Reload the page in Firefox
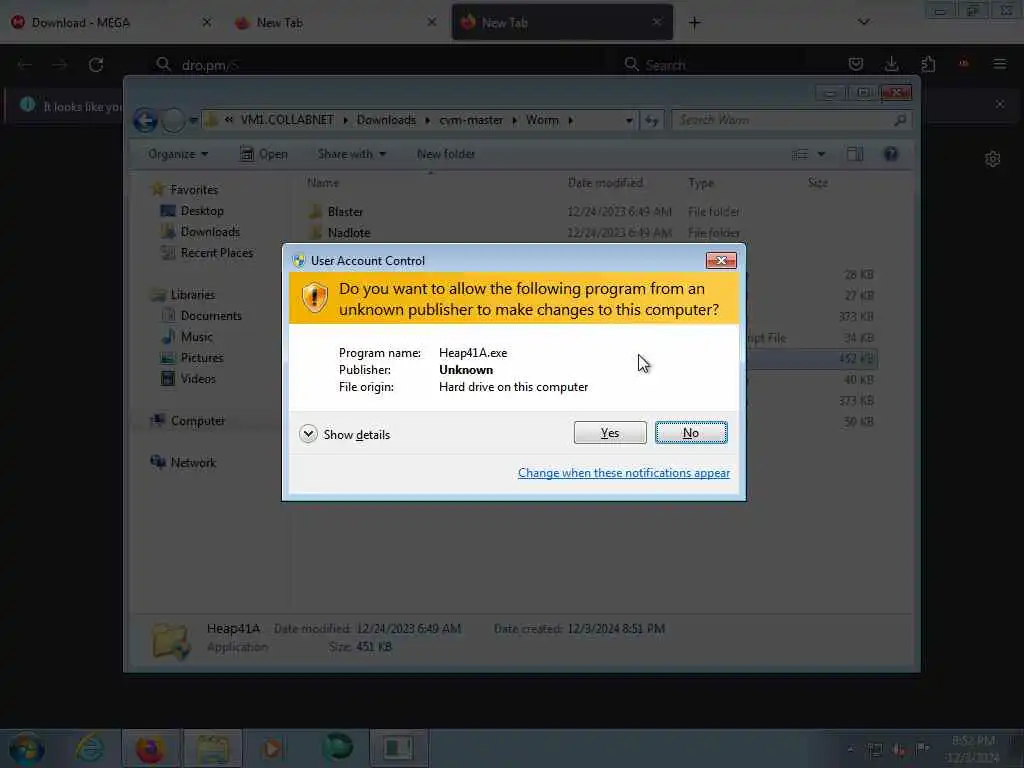 (96, 65)
